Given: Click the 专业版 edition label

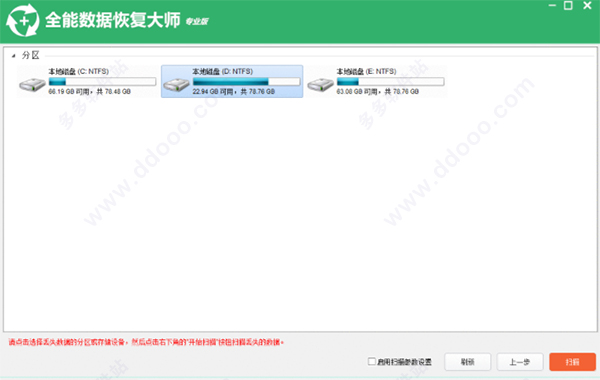Looking at the screenshot, I should coord(197,21).
